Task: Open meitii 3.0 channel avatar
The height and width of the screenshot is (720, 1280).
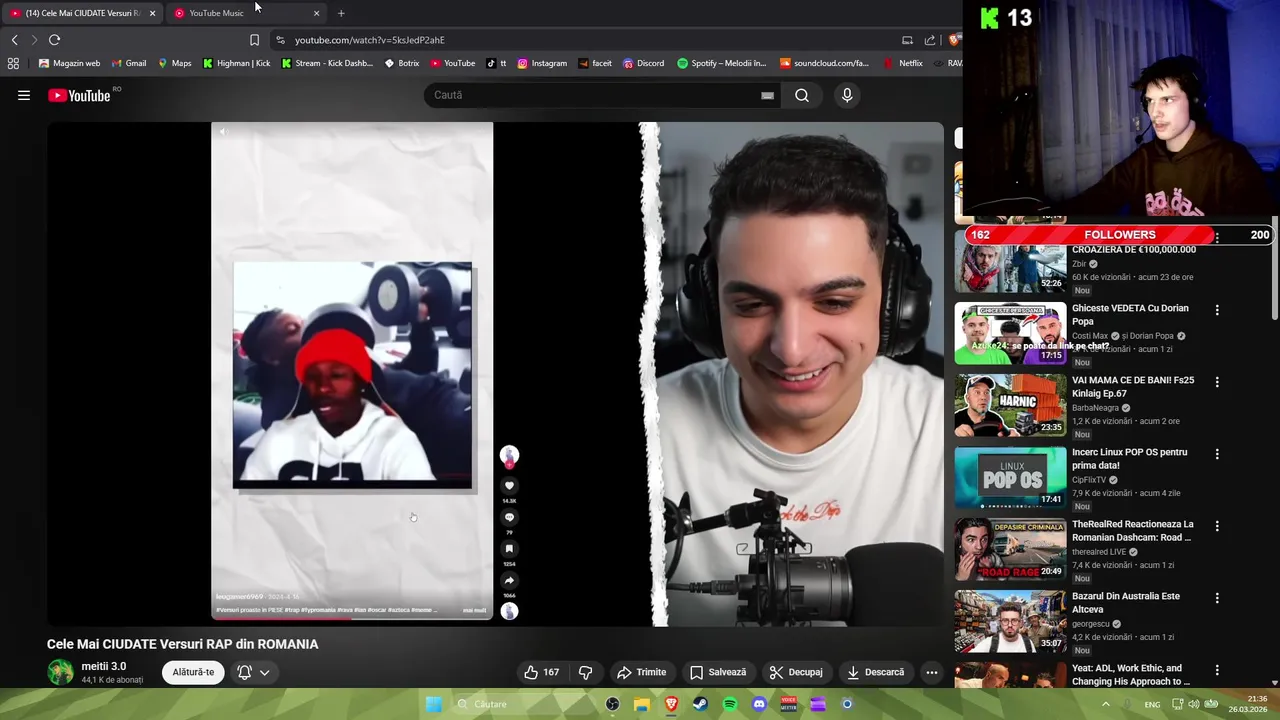Action: pyautogui.click(x=60, y=672)
